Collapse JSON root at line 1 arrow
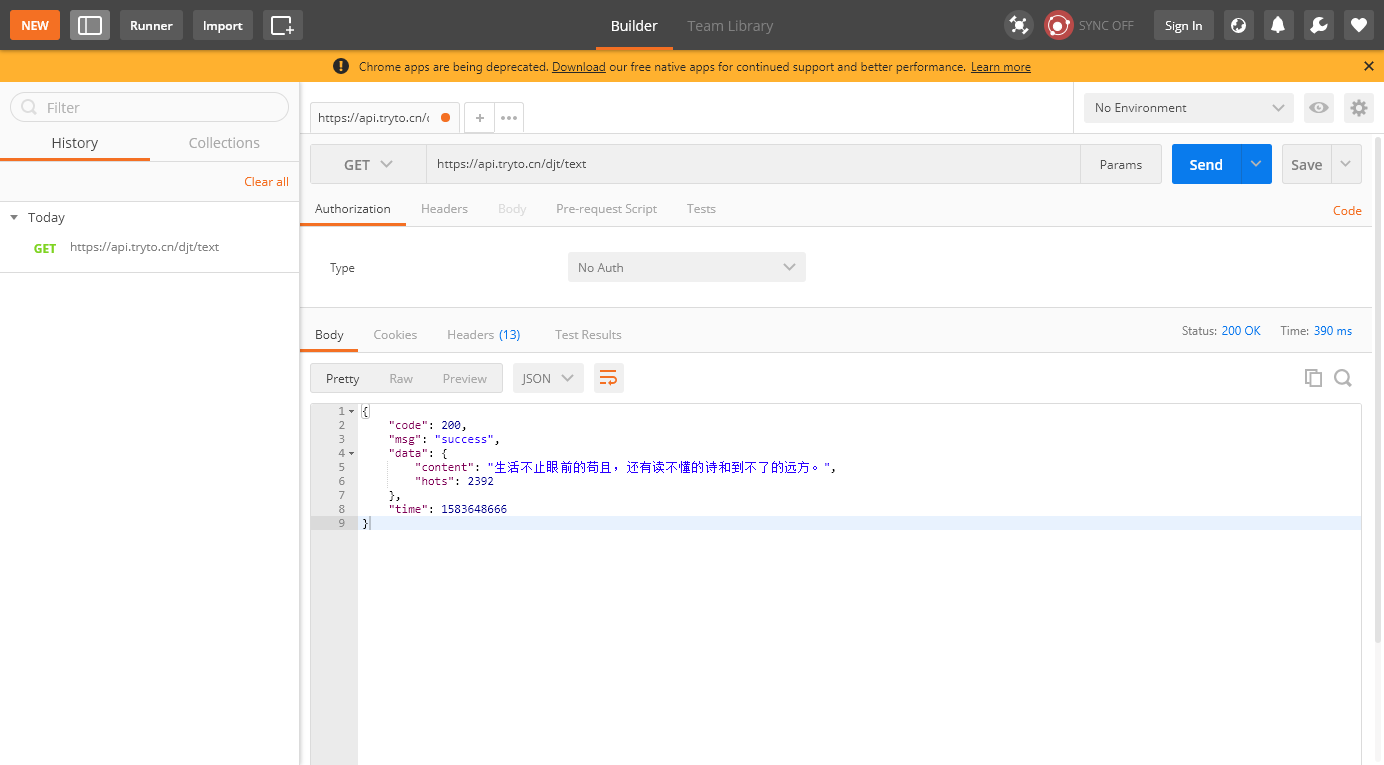The image size is (1384, 765). [x=351, y=411]
